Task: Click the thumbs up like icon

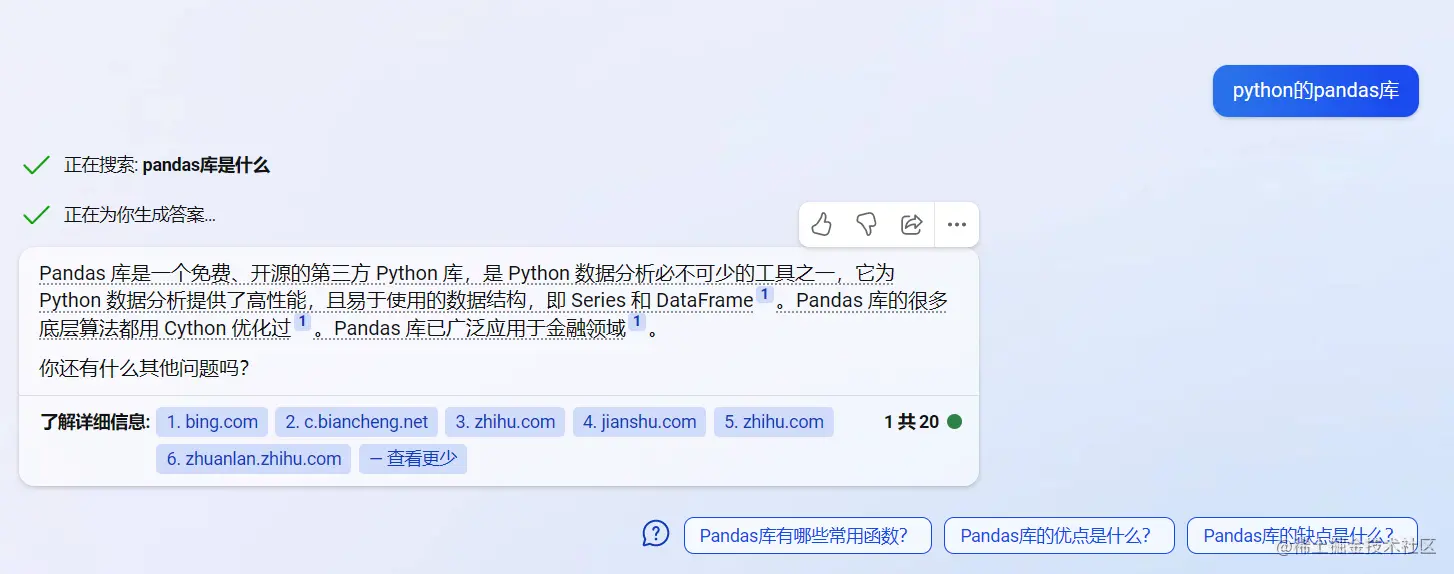Action: [822, 224]
